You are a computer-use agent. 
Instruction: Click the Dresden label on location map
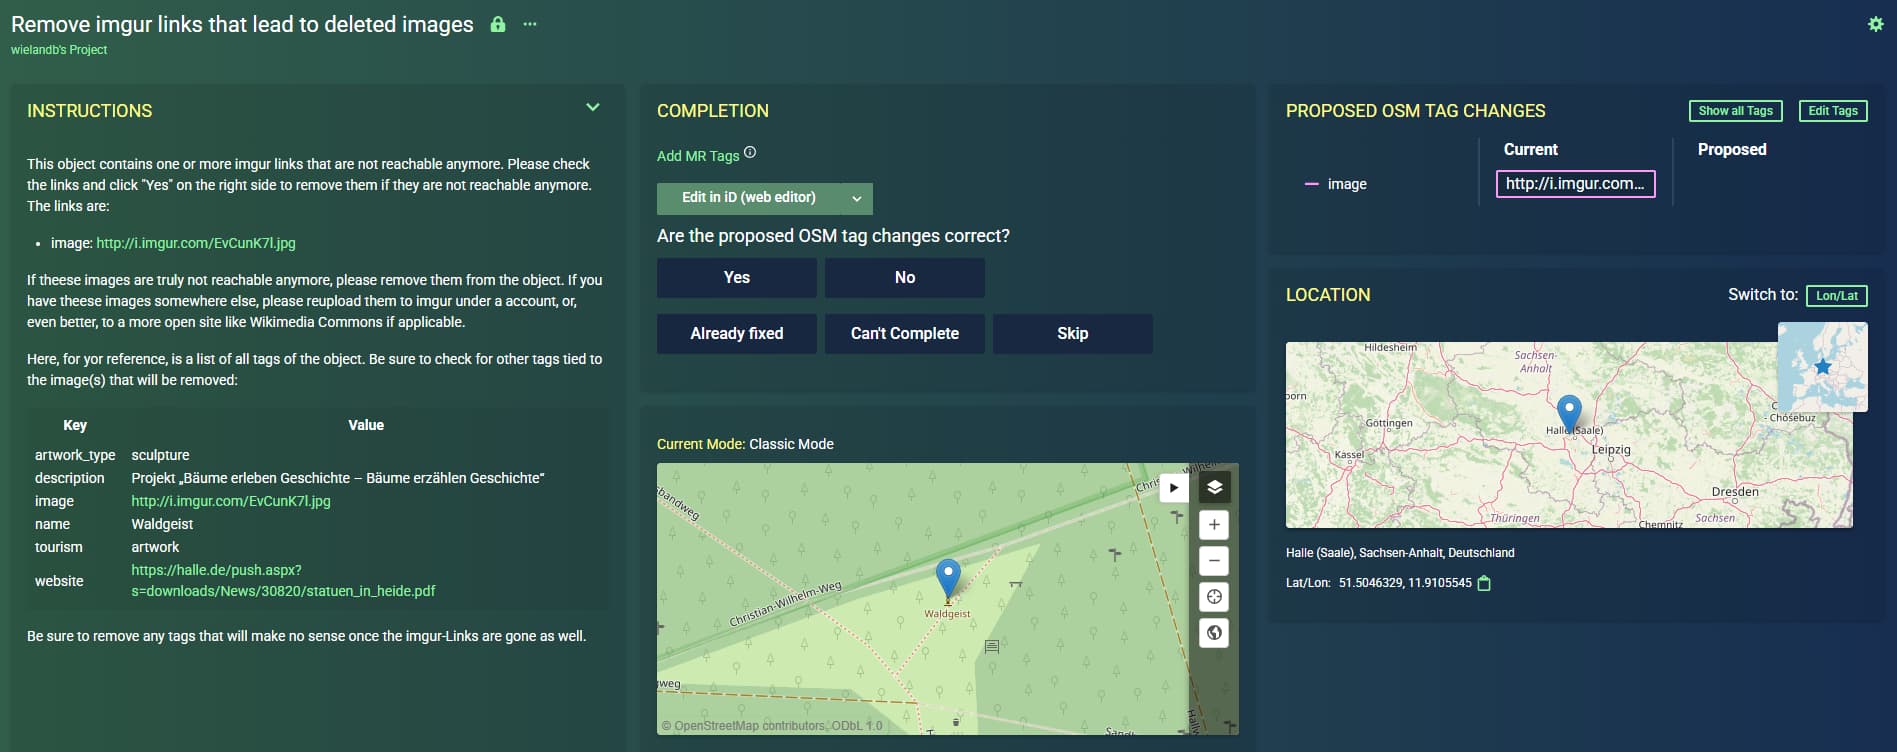click(x=1735, y=492)
